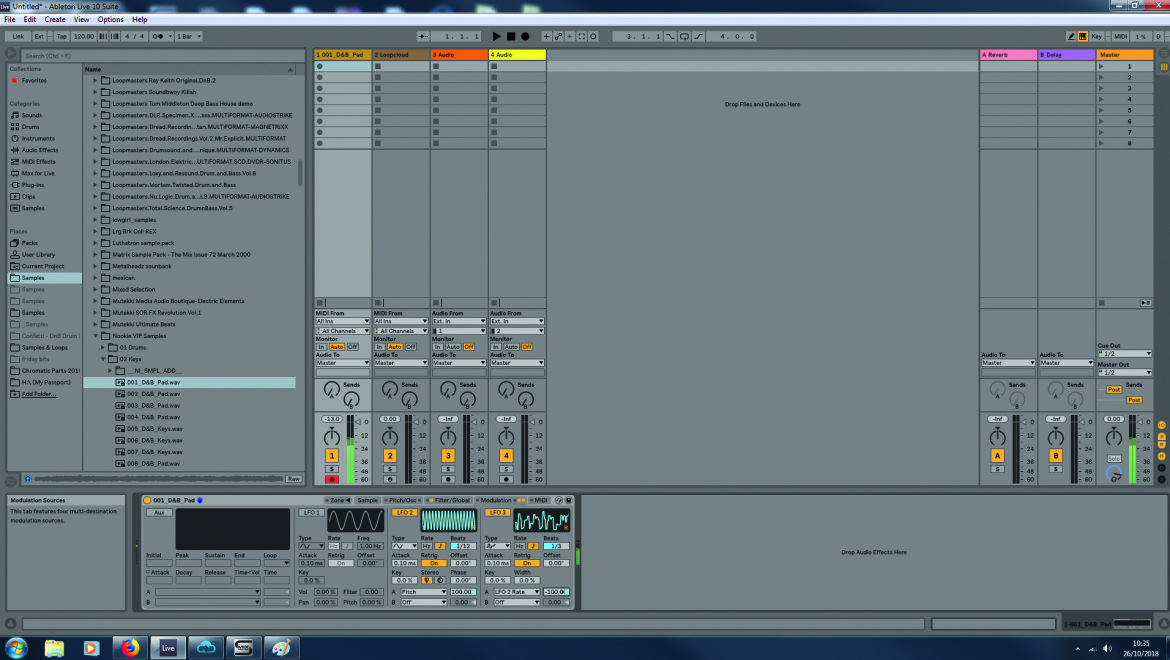Click the Tap tempo button
The height and width of the screenshot is (660, 1170).
click(61, 36)
